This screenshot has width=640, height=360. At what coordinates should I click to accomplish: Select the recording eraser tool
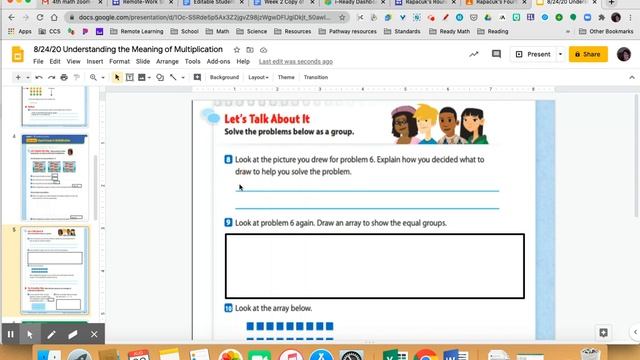[x=73, y=334]
